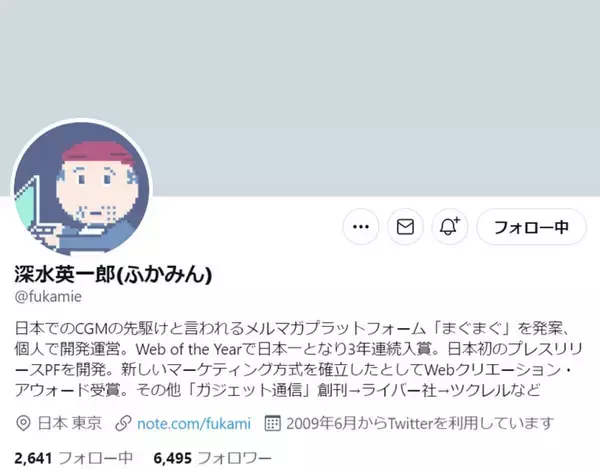This screenshot has width=600, height=470.
Task: Select the display name 深水英一郎(ふかみん)
Action: coord(113,274)
